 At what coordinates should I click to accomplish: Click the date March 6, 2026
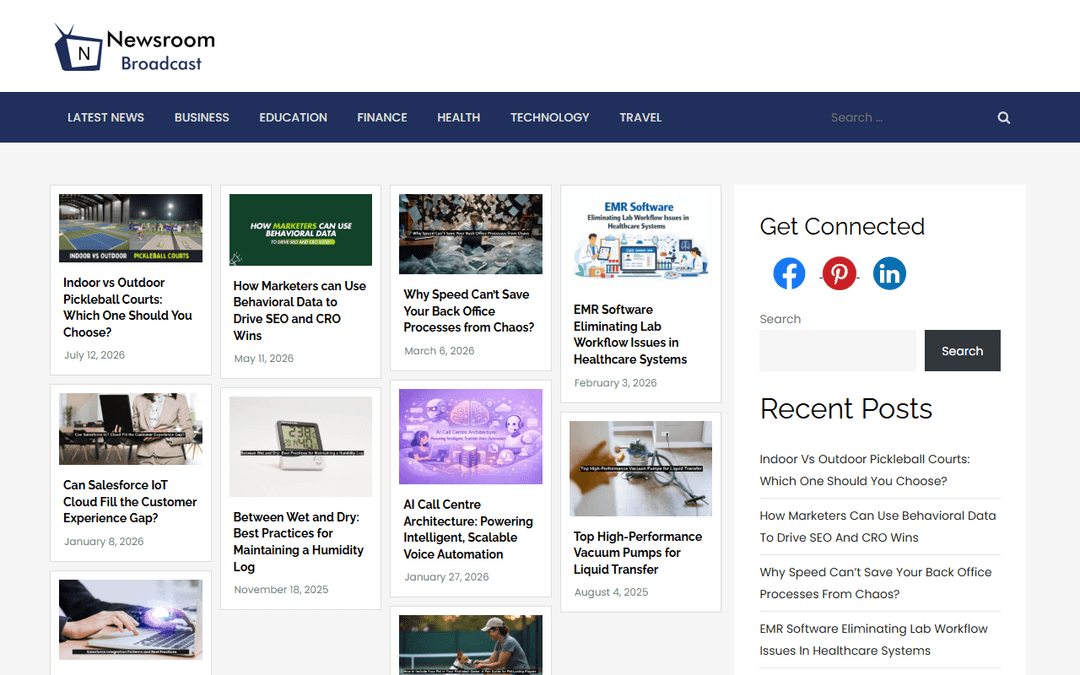tap(439, 351)
